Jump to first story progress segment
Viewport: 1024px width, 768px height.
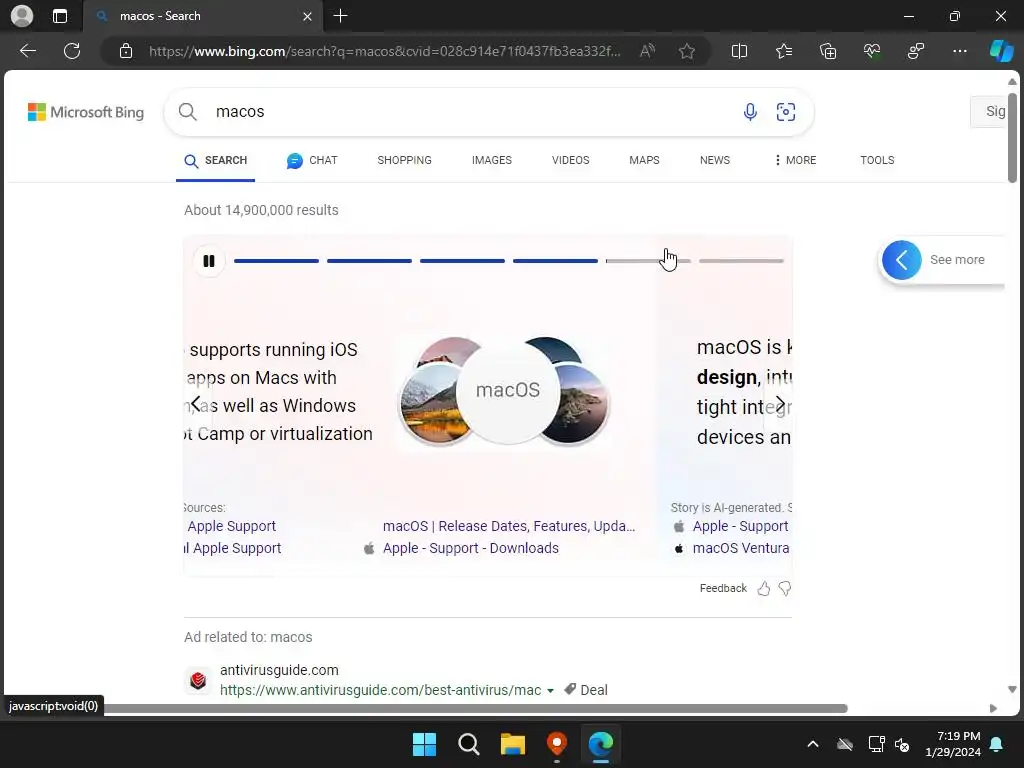[276, 261]
